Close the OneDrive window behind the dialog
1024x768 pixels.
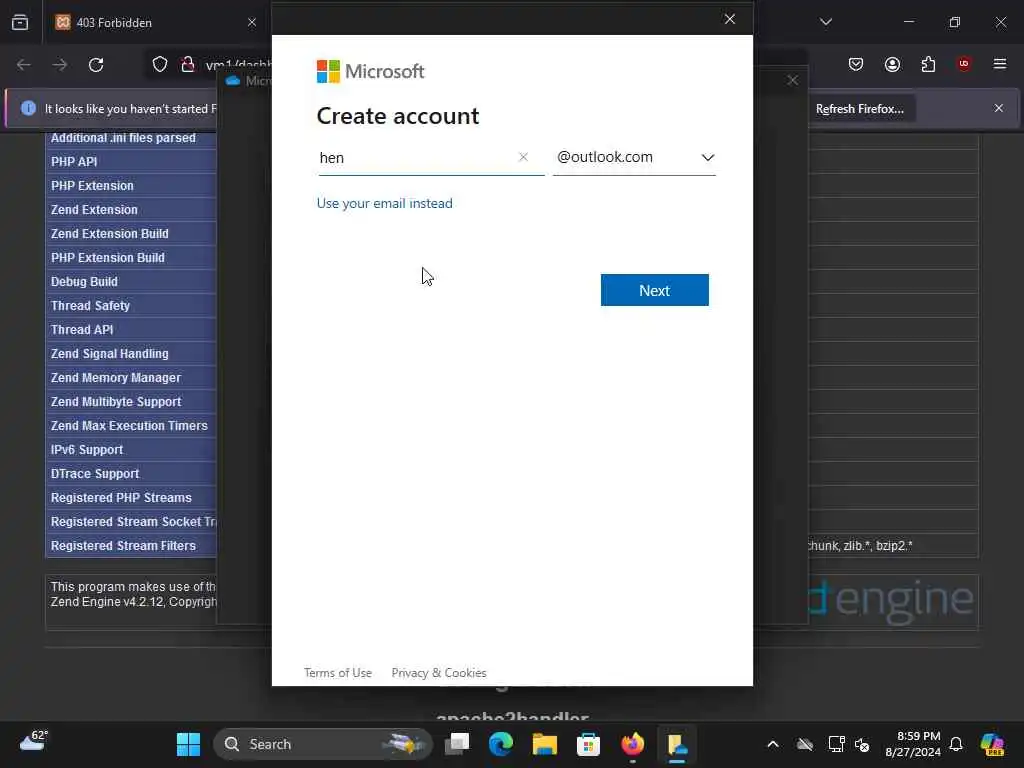792,80
